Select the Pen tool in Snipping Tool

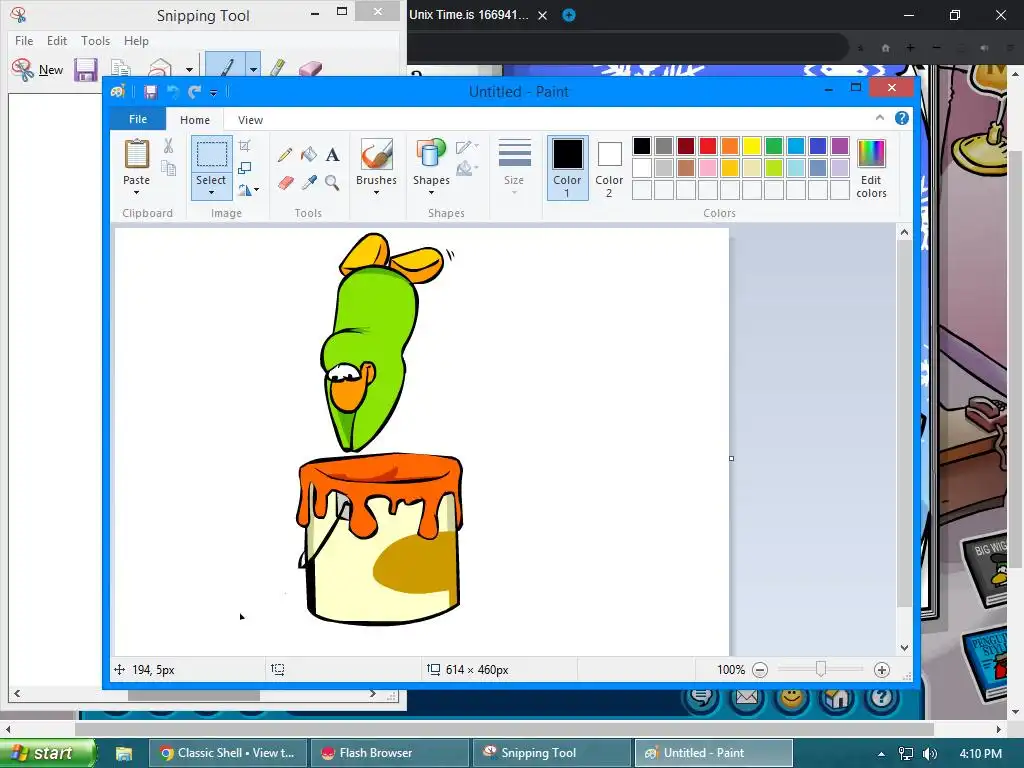pos(225,68)
